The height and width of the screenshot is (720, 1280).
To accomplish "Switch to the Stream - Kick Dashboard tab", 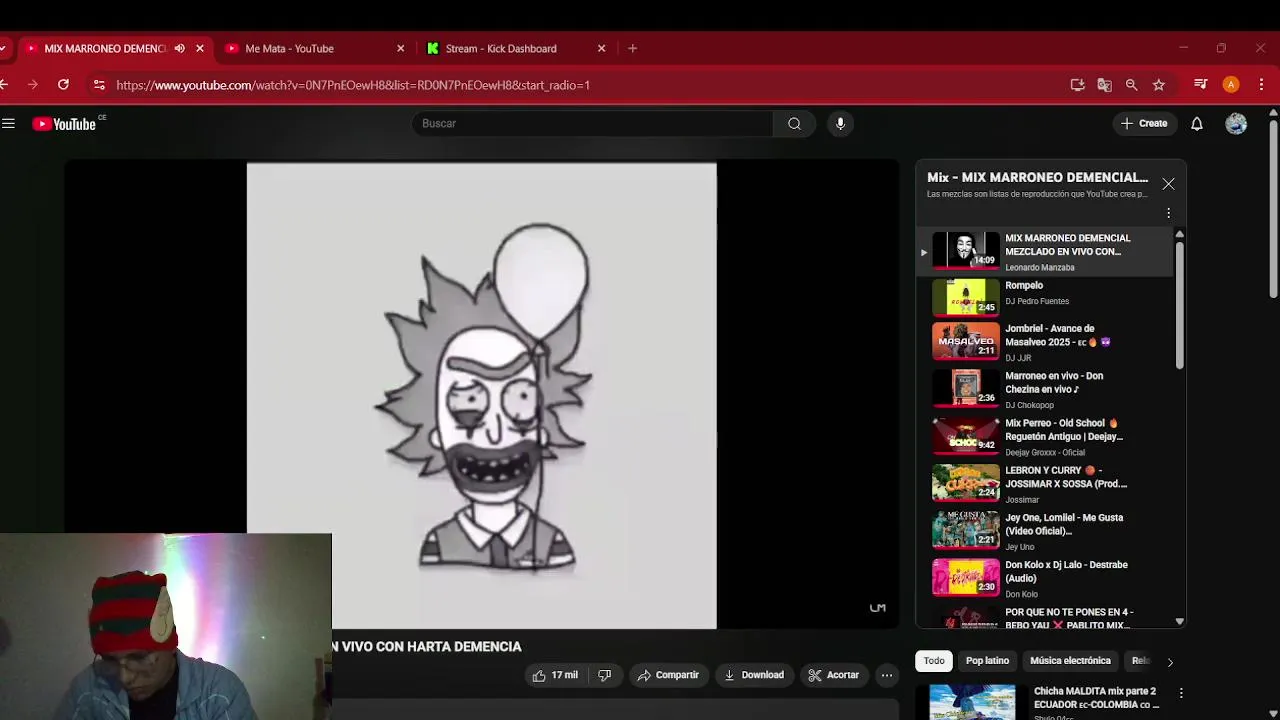I will 514,48.
